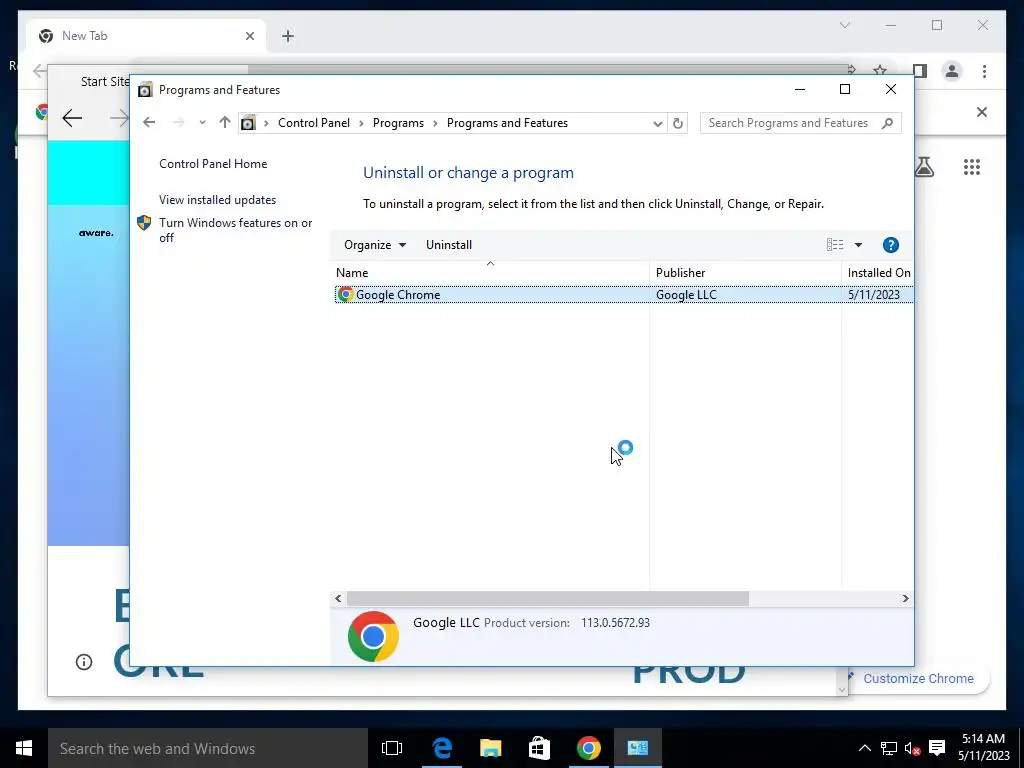This screenshot has height=768, width=1024.
Task: Click the horizontal scrollbar right arrow
Action: pyautogui.click(x=905, y=598)
